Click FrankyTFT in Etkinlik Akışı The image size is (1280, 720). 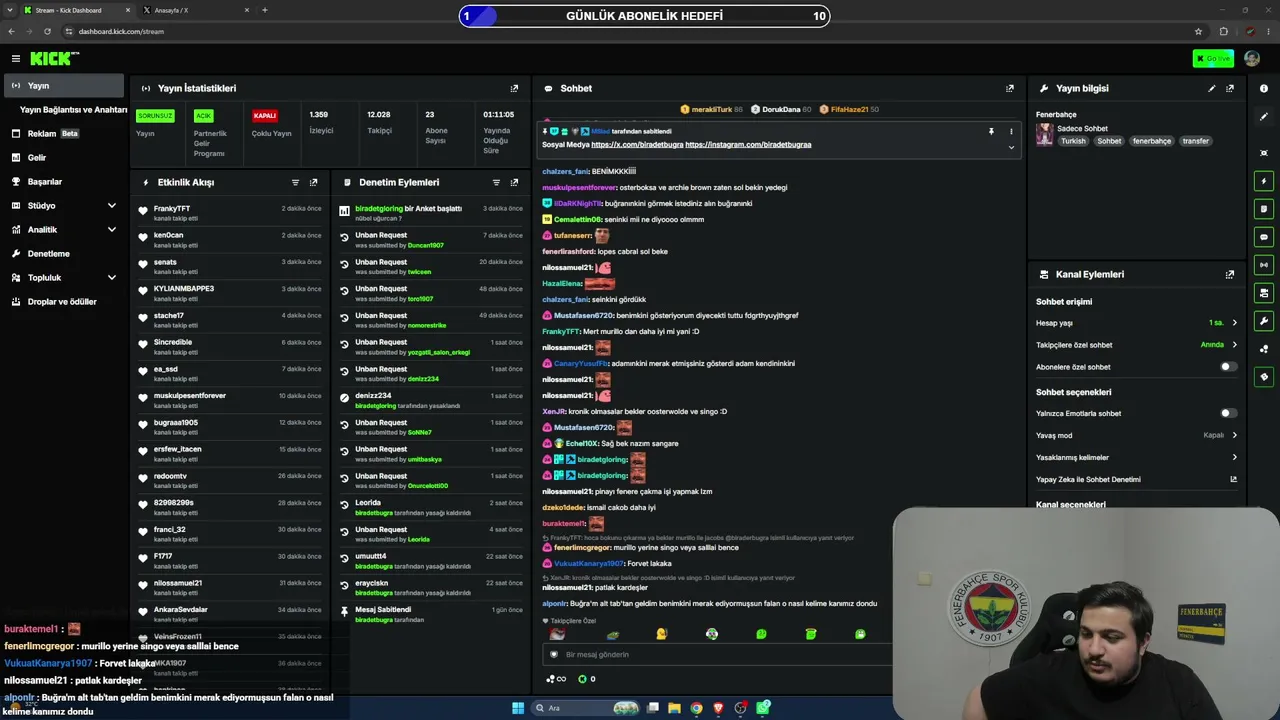(172, 209)
